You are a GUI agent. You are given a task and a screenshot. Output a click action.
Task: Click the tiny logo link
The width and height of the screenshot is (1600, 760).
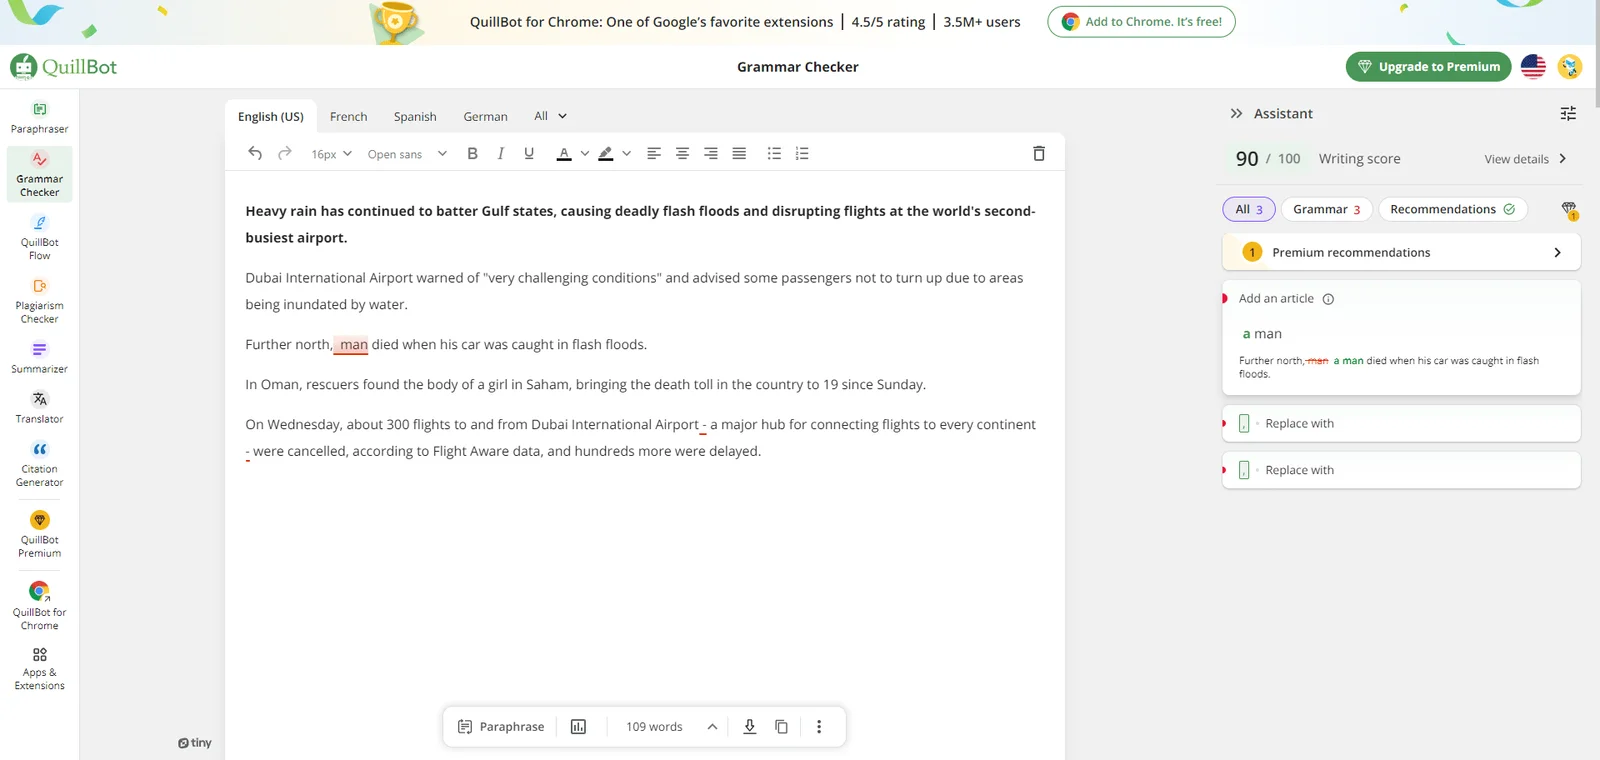[195, 743]
